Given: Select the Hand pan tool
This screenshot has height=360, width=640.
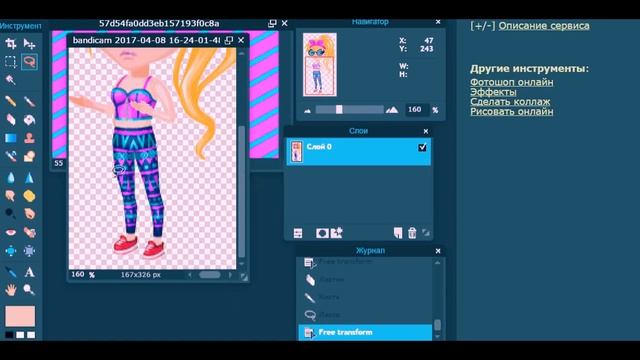Looking at the screenshot, I should coord(11,290).
